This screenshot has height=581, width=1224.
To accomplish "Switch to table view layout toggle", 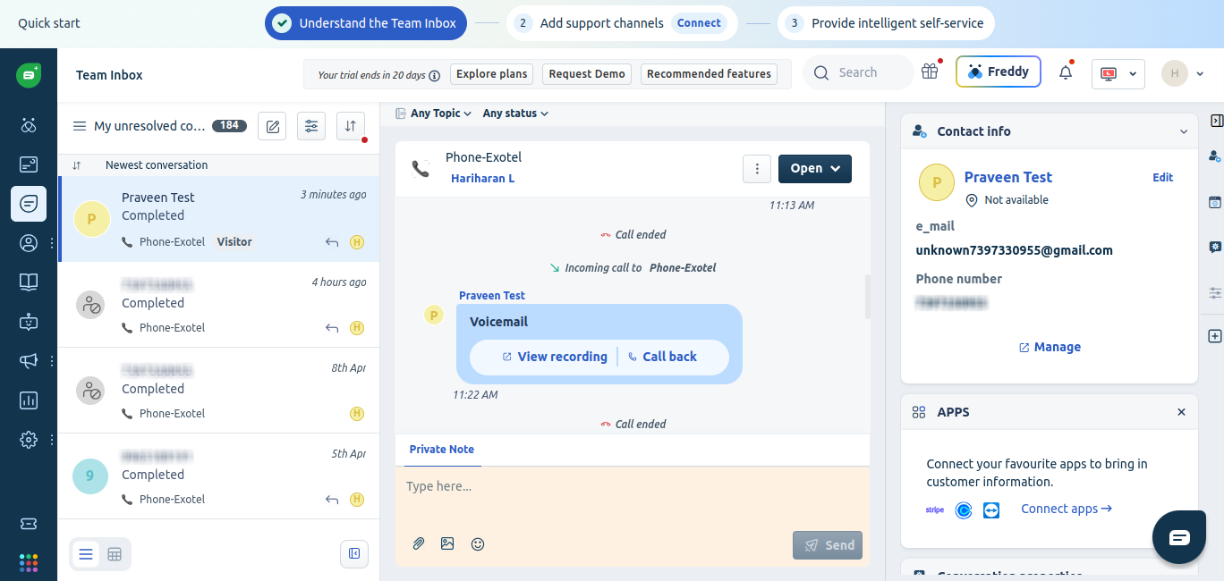I will 115,554.
